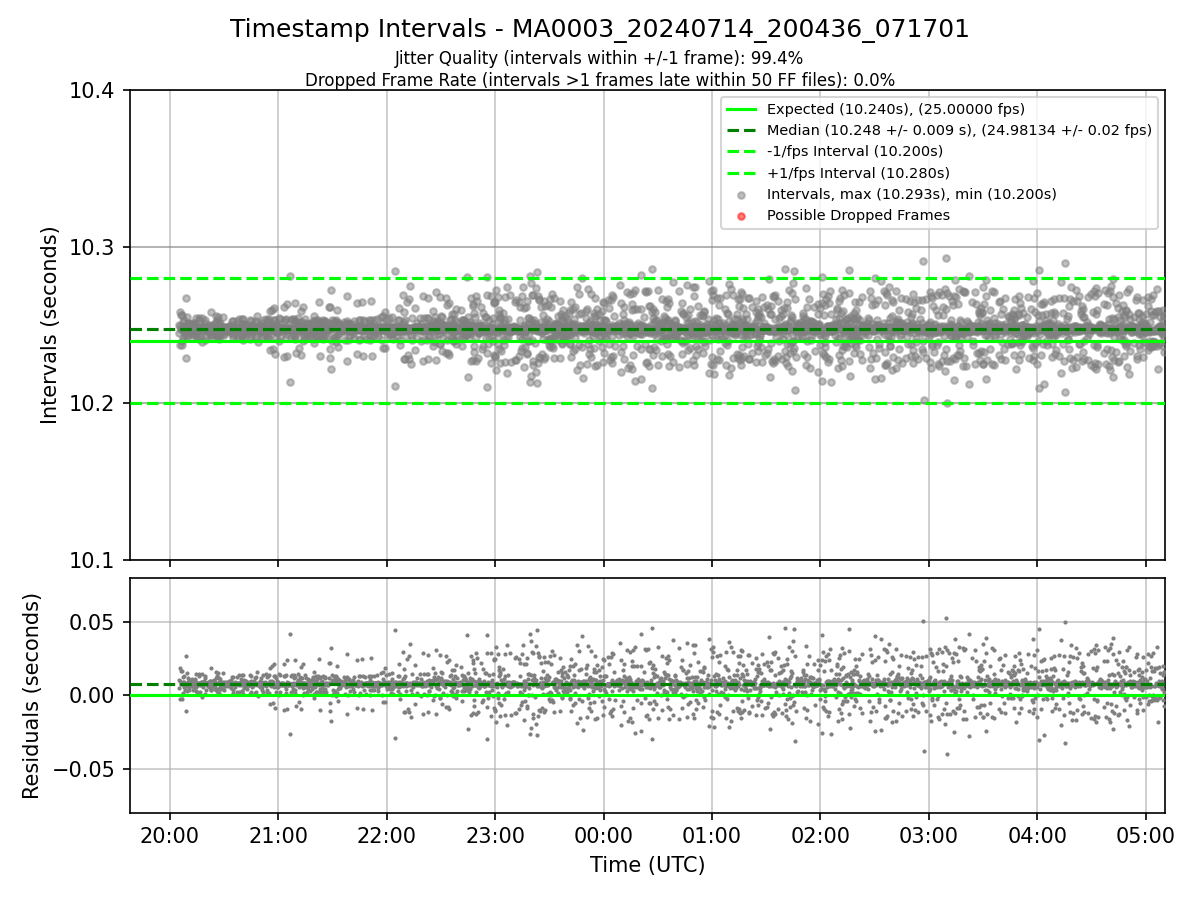This screenshot has width=1200, height=900.
Task: Click the x-axis tick label 02:00
Action: pos(820,834)
